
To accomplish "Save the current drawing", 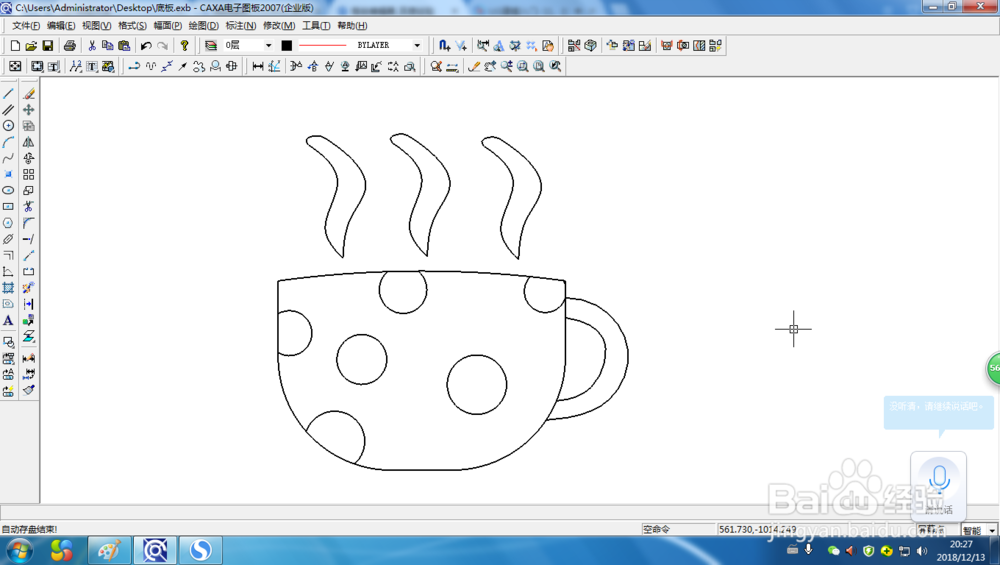I will click(48, 45).
